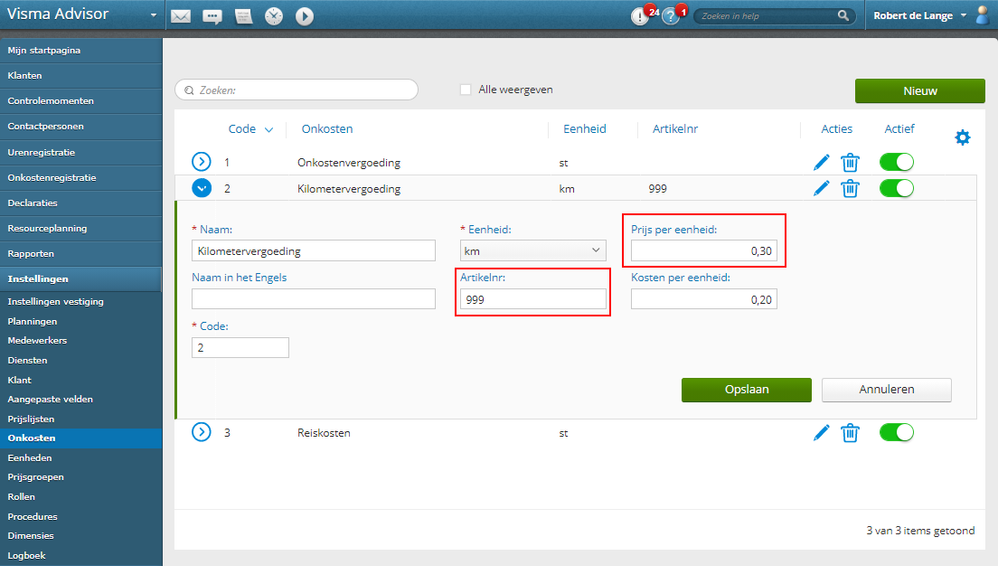Delete Kilometervergoeding with the trash icon
Image resolution: width=998 pixels, height=566 pixels.
(850, 188)
